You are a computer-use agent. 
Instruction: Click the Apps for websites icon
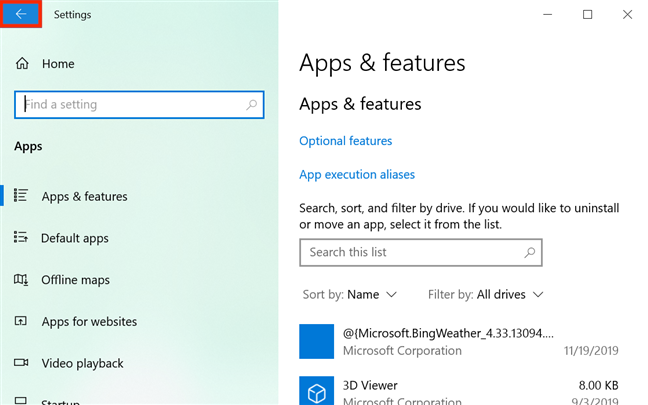(x=21, y=321)
